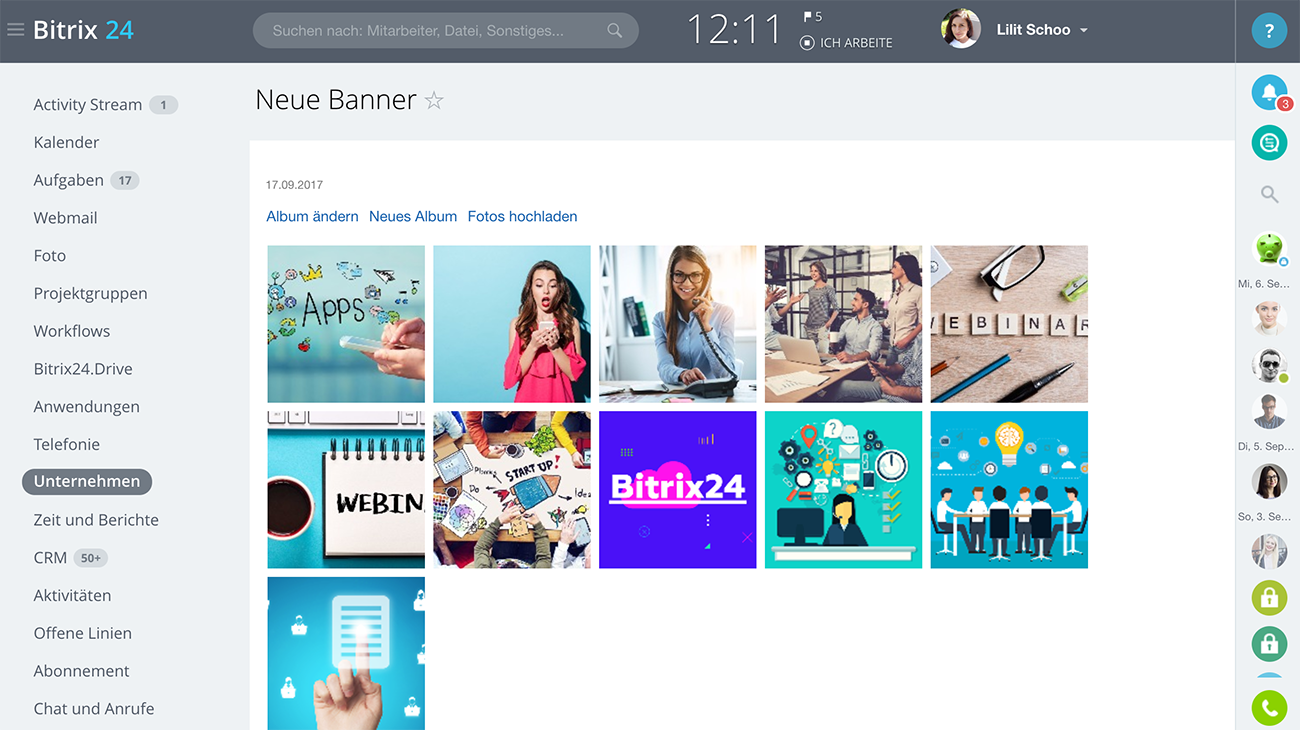Click the ICH ARBEITE status button
The width and height of the screenshot is (1300, 730).
pyautogui.click(x=846, y=43)
